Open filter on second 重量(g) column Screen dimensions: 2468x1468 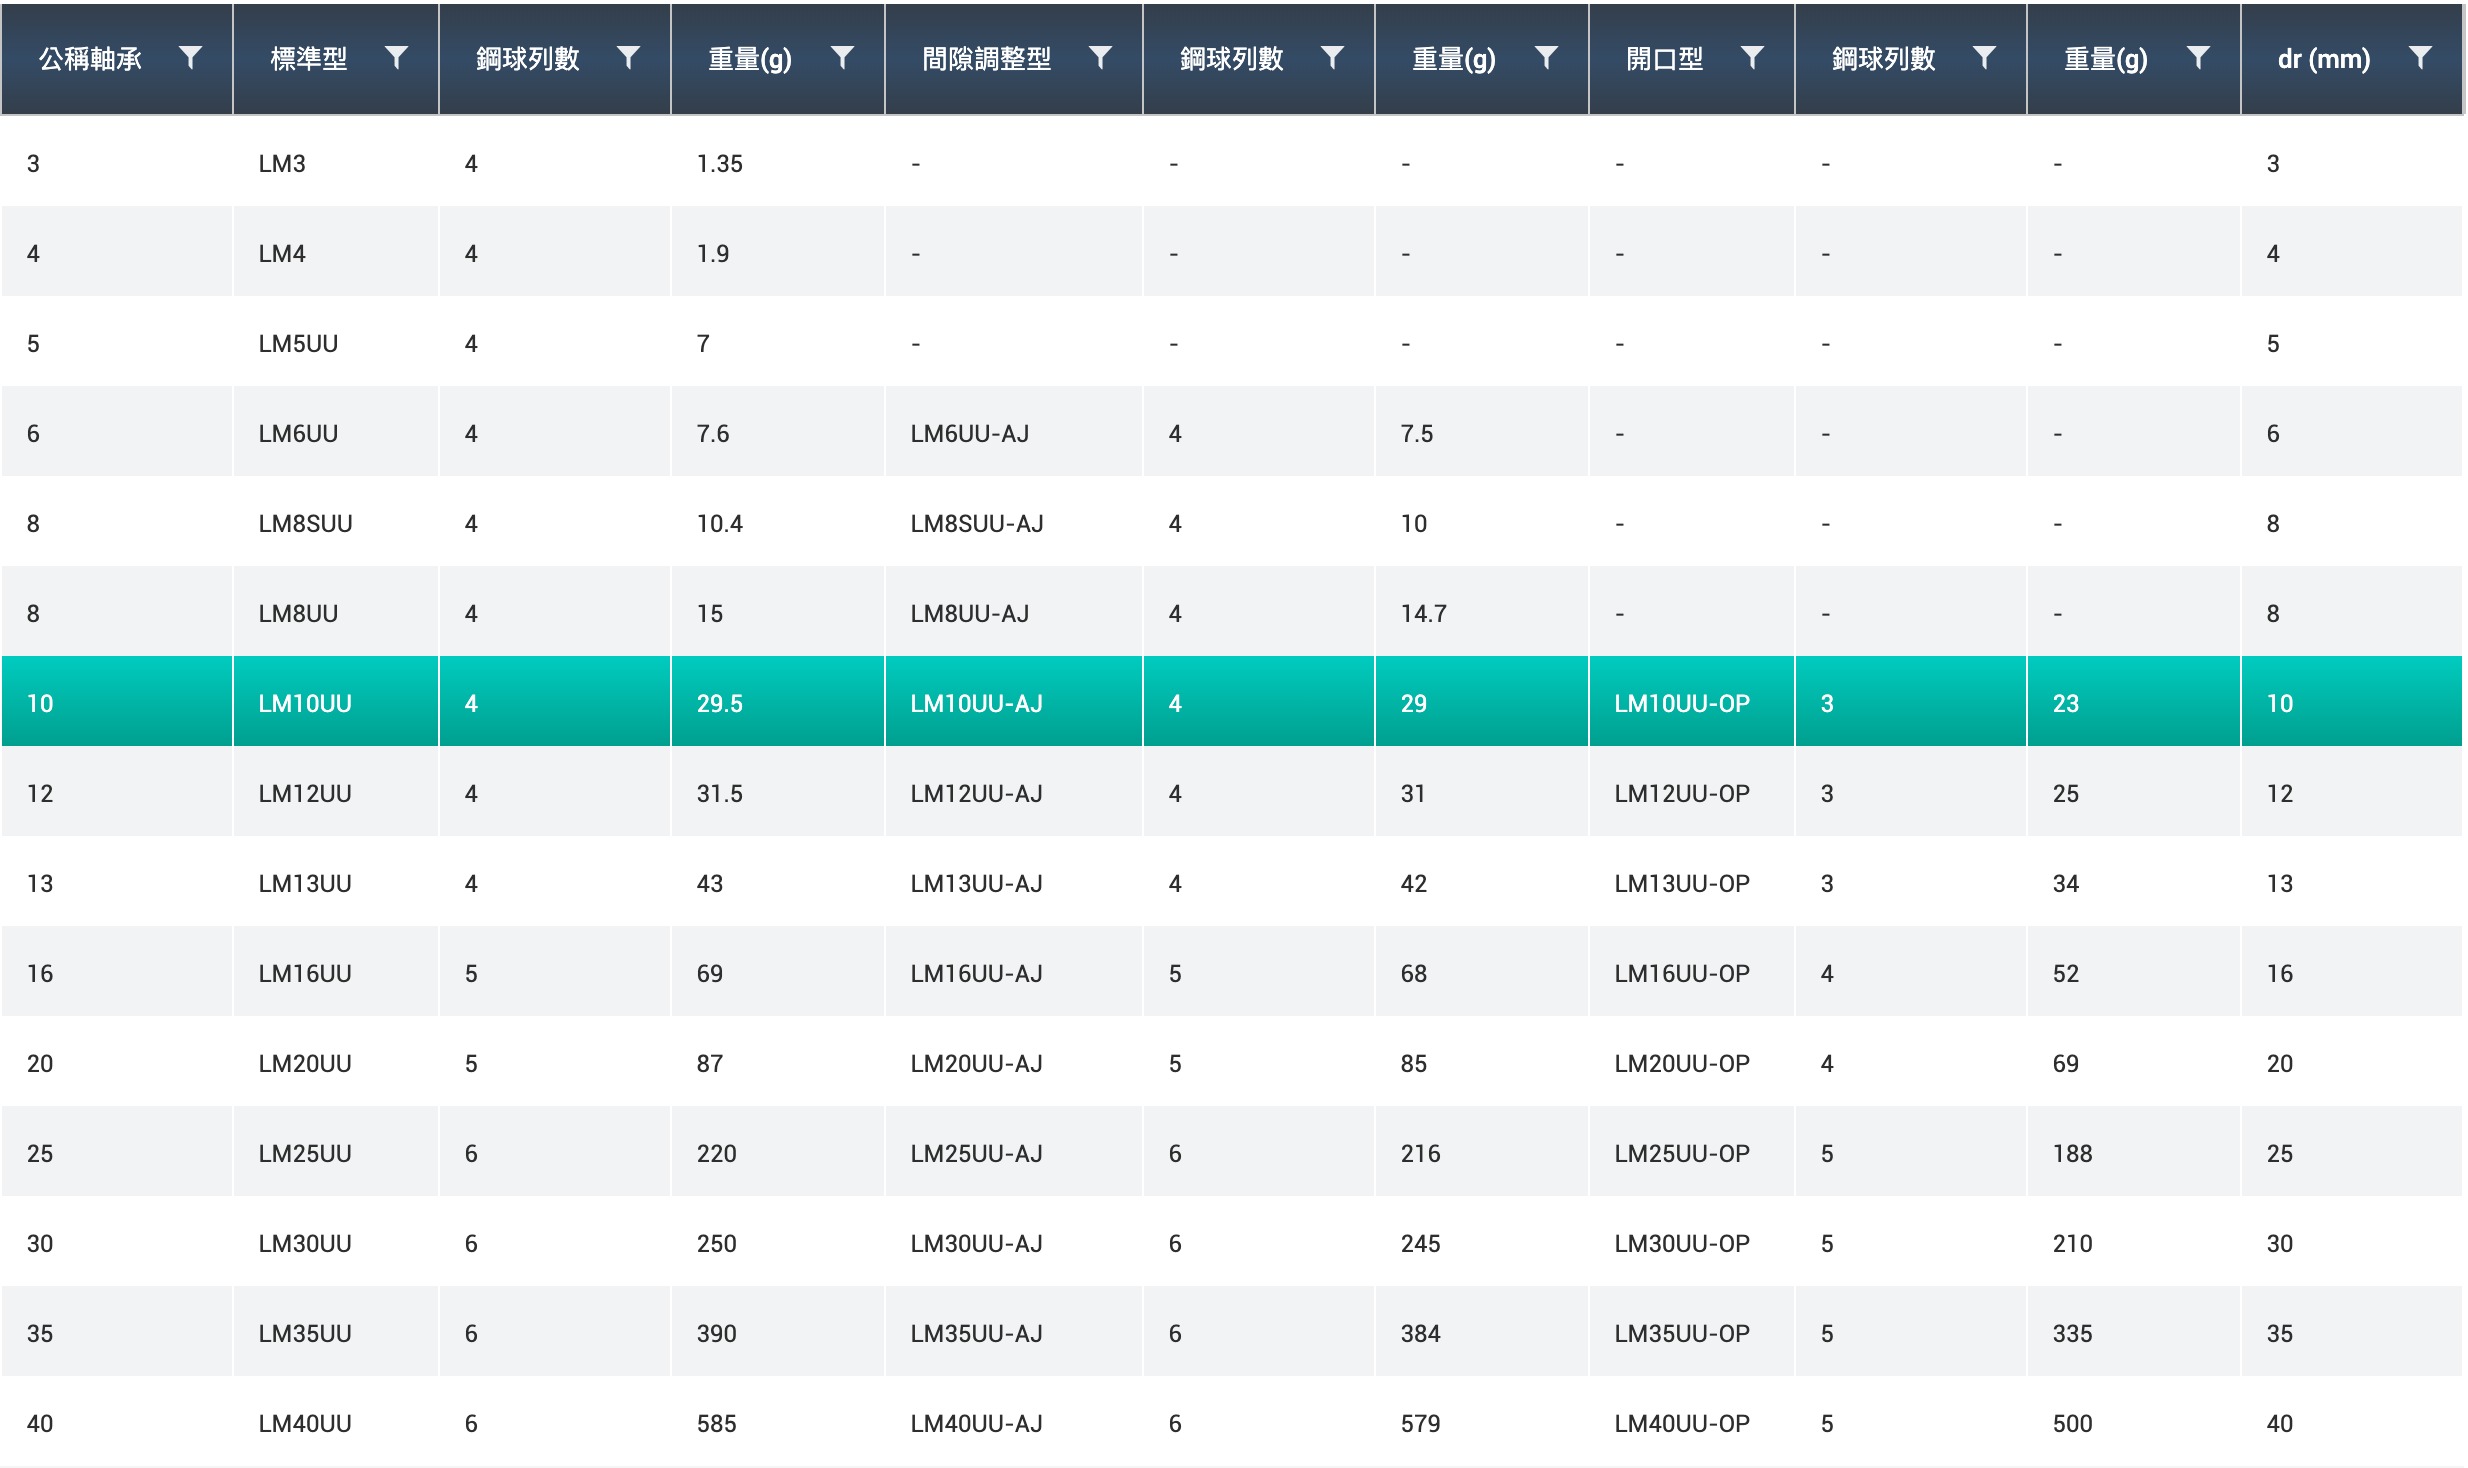1546,58
